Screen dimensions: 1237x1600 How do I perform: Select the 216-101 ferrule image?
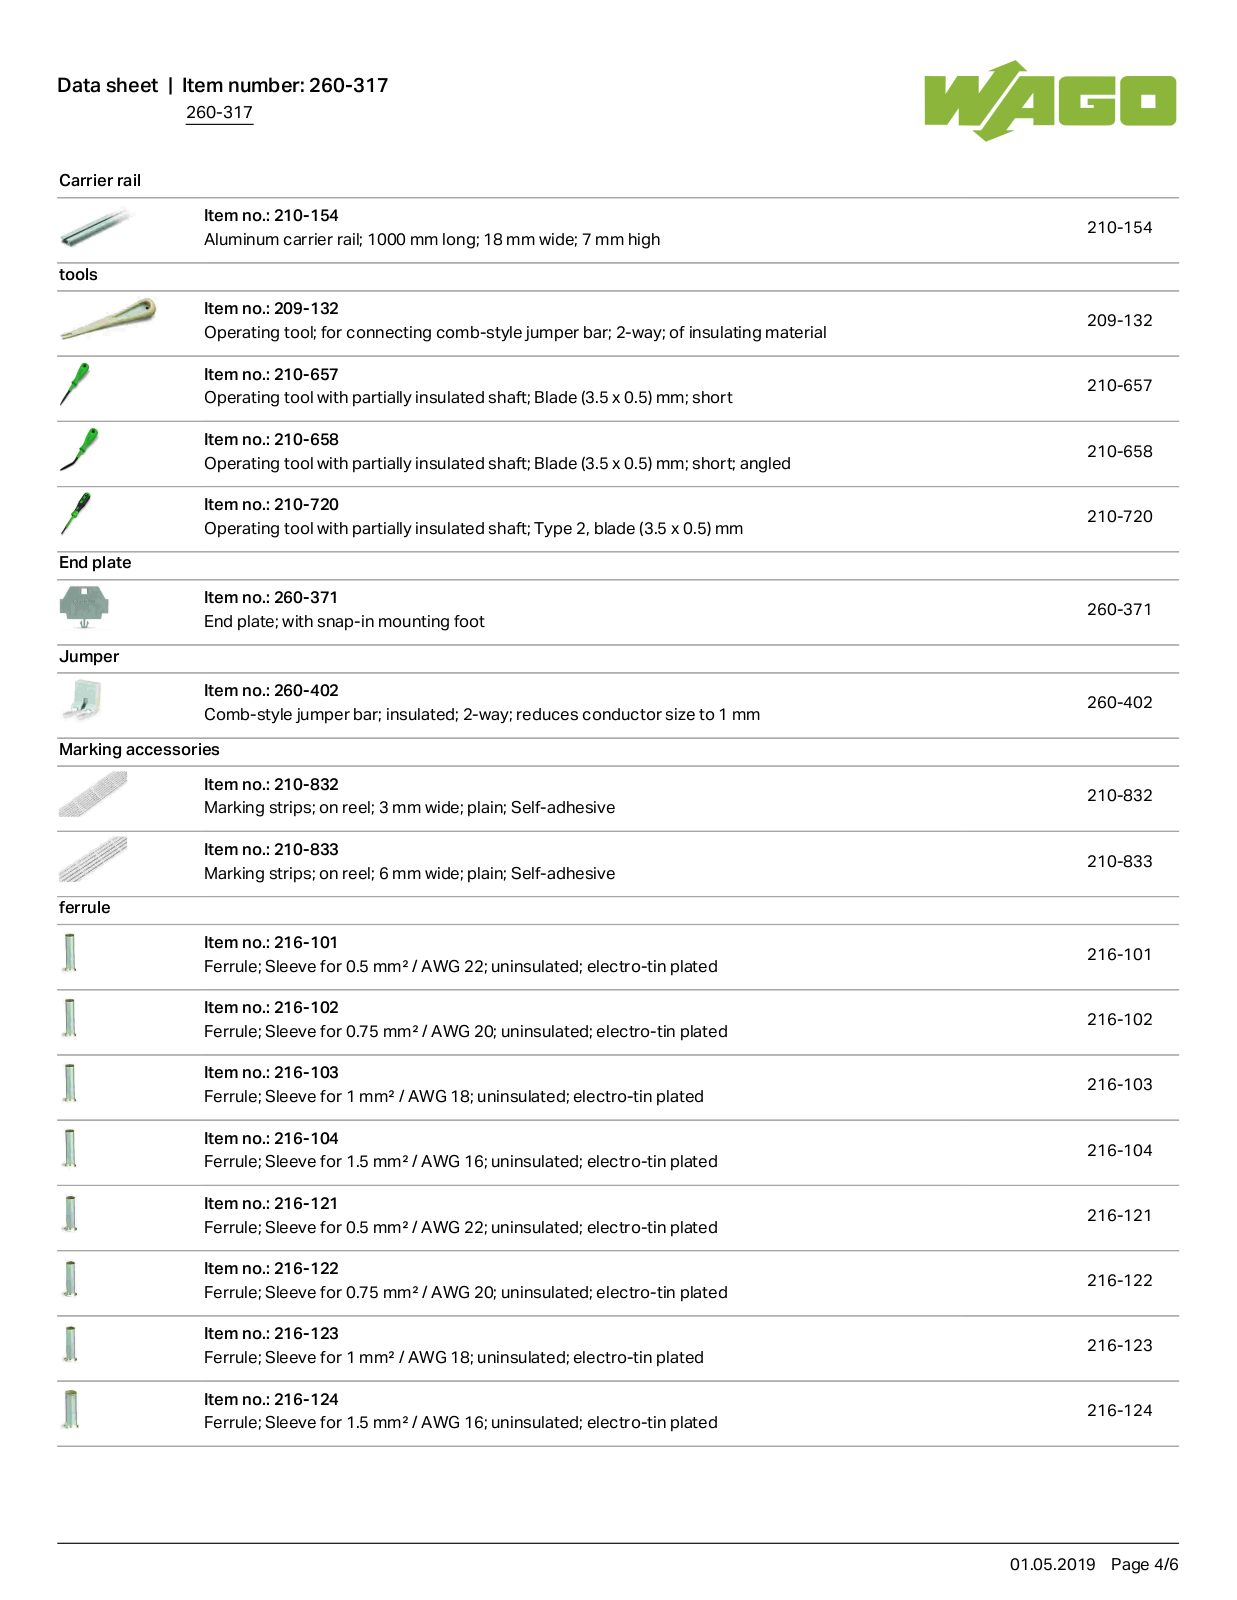tap(70, 953)
